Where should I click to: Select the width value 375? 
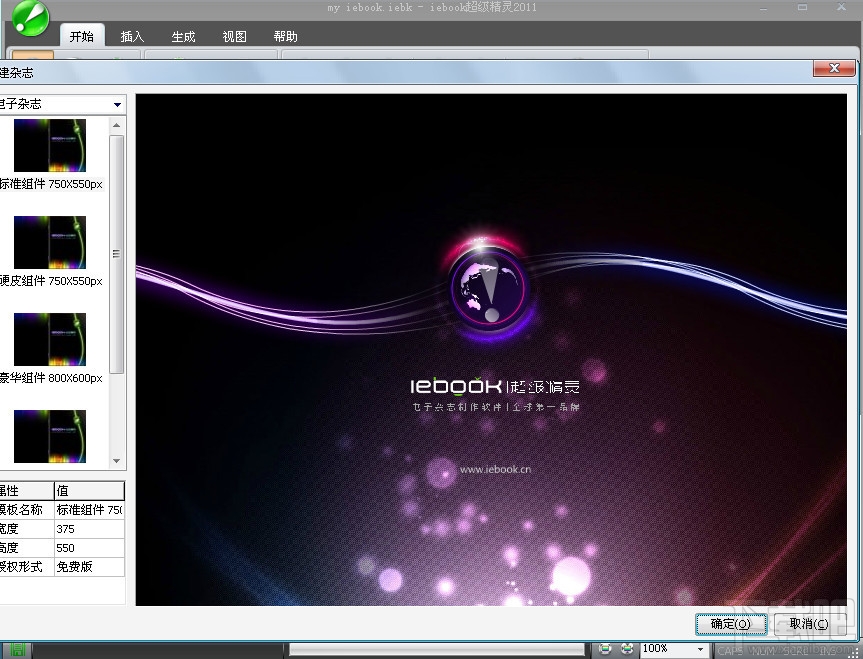coord(89,529)
